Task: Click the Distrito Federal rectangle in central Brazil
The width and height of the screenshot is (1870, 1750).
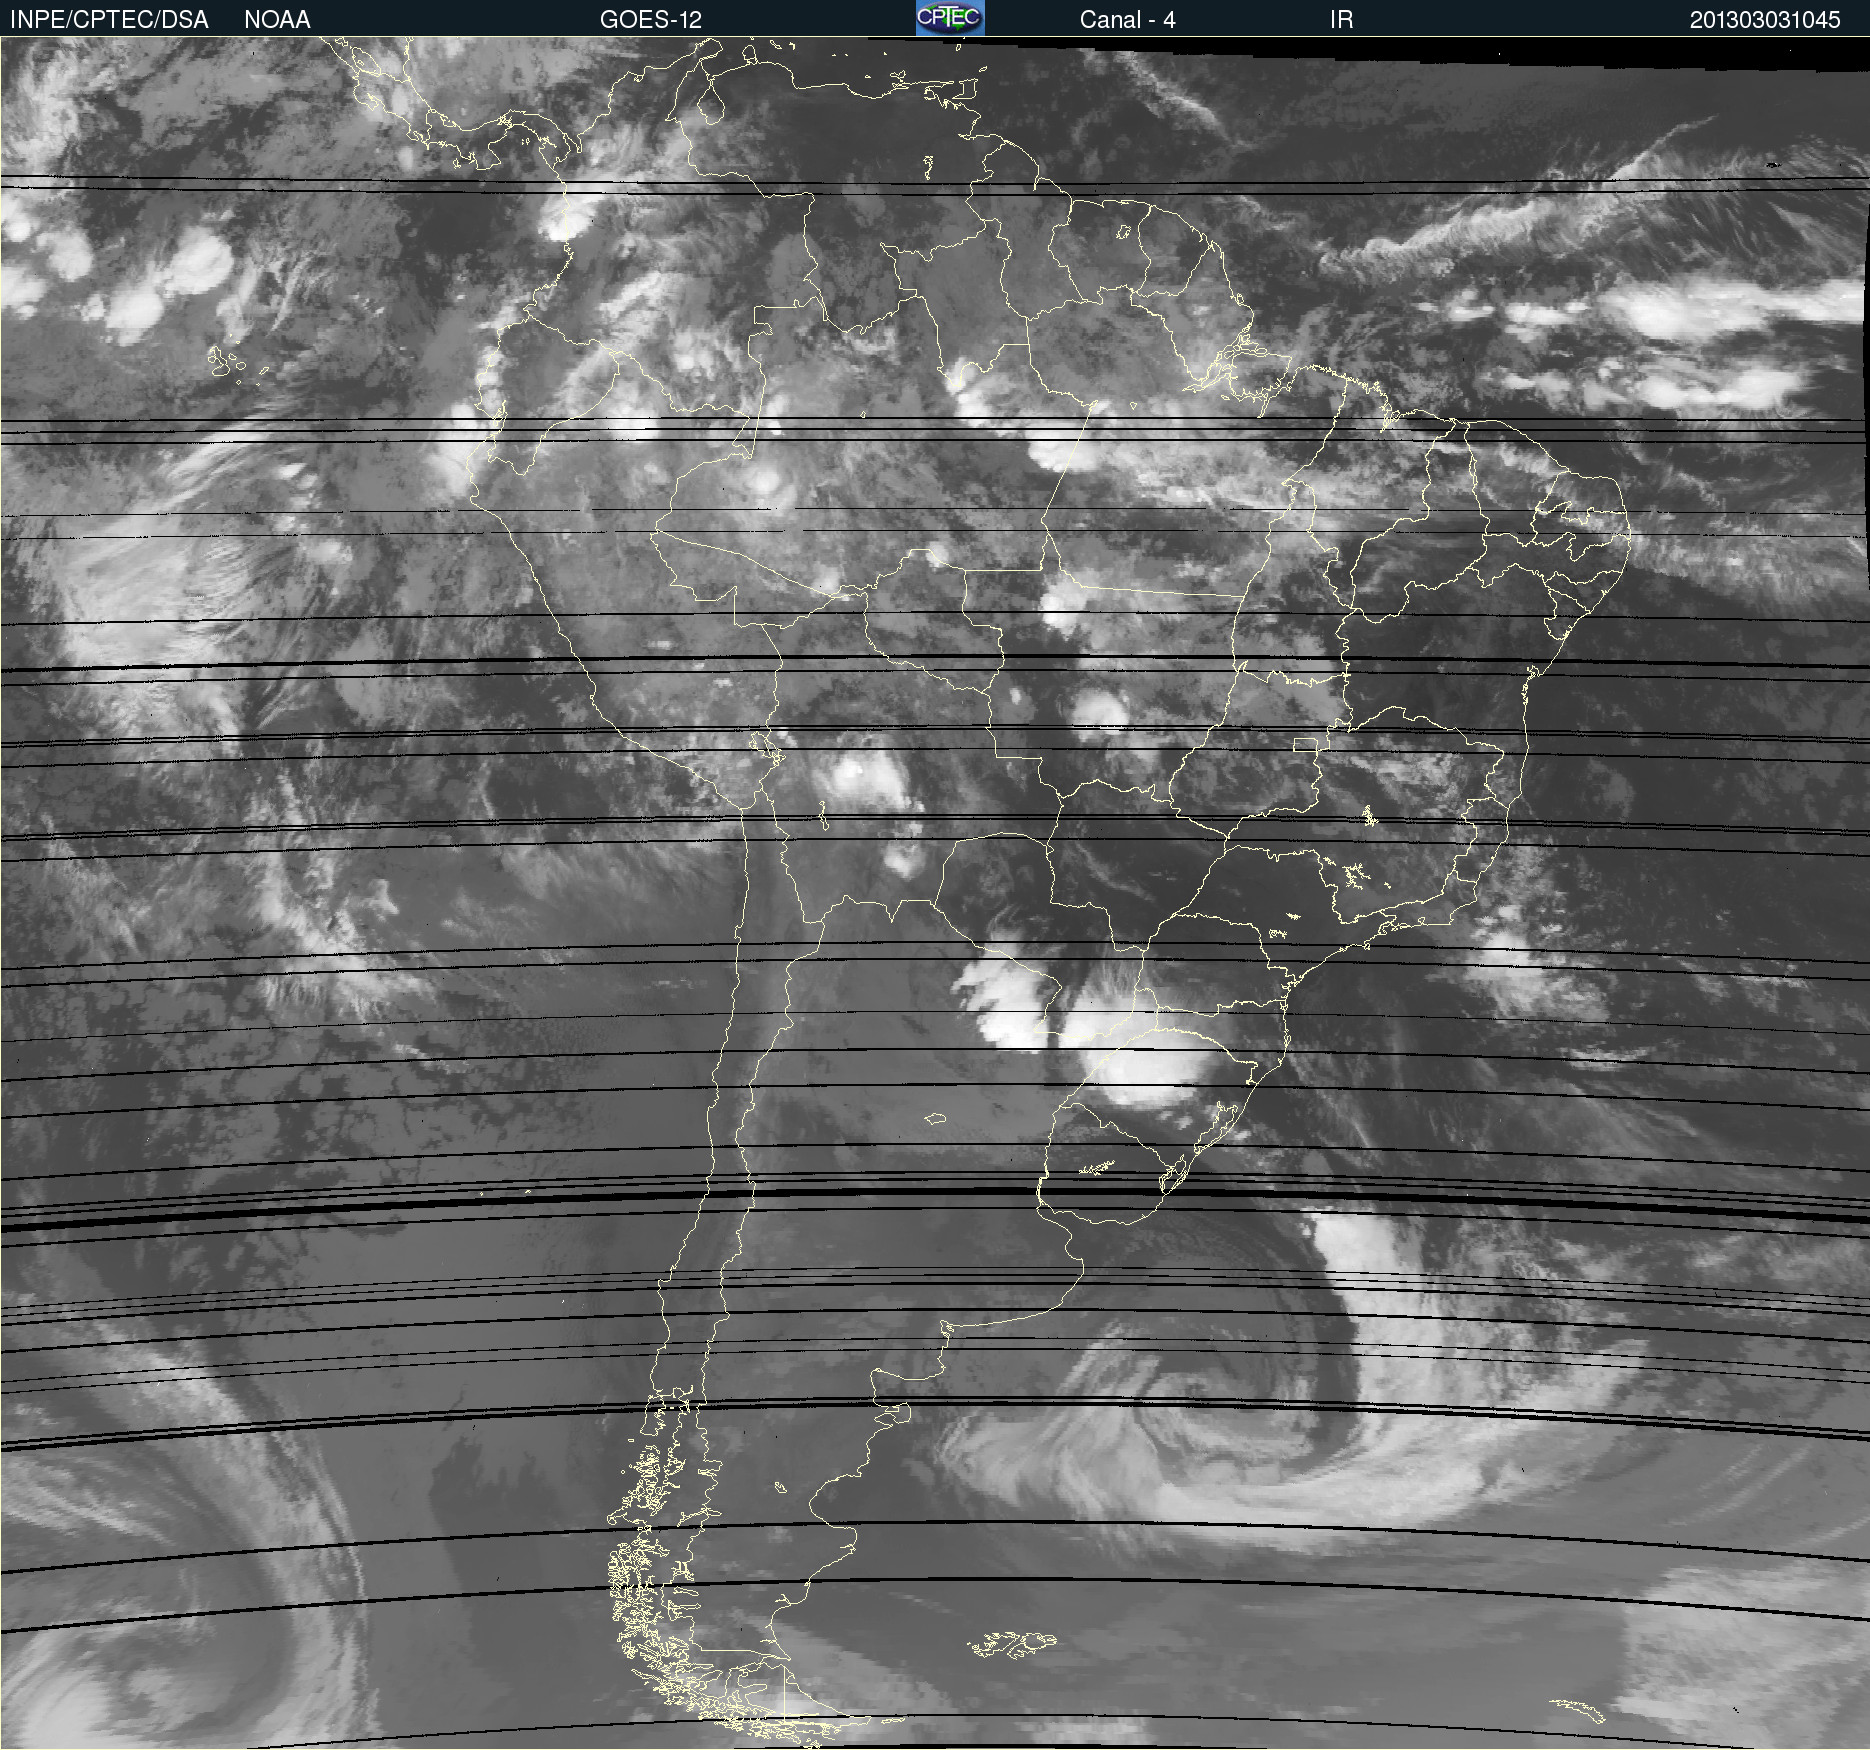Action: 1305,745
